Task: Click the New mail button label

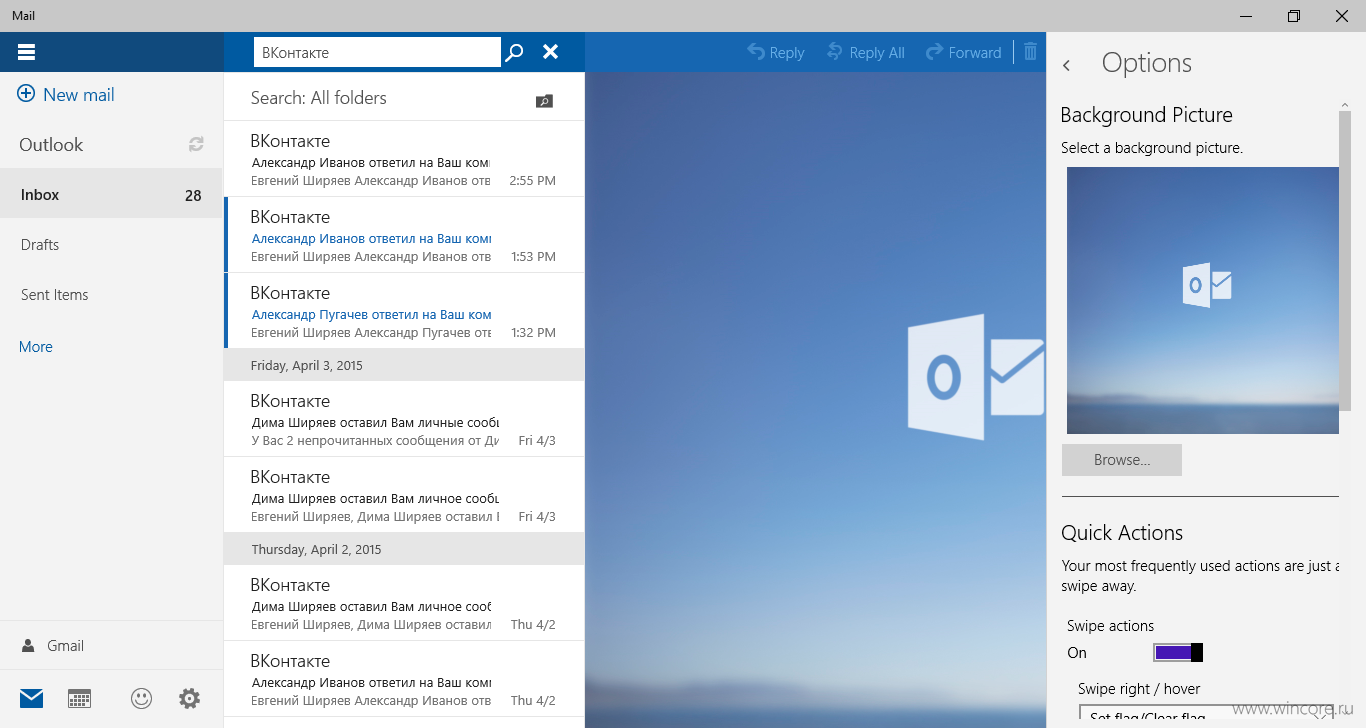Action: pos(79,95)
